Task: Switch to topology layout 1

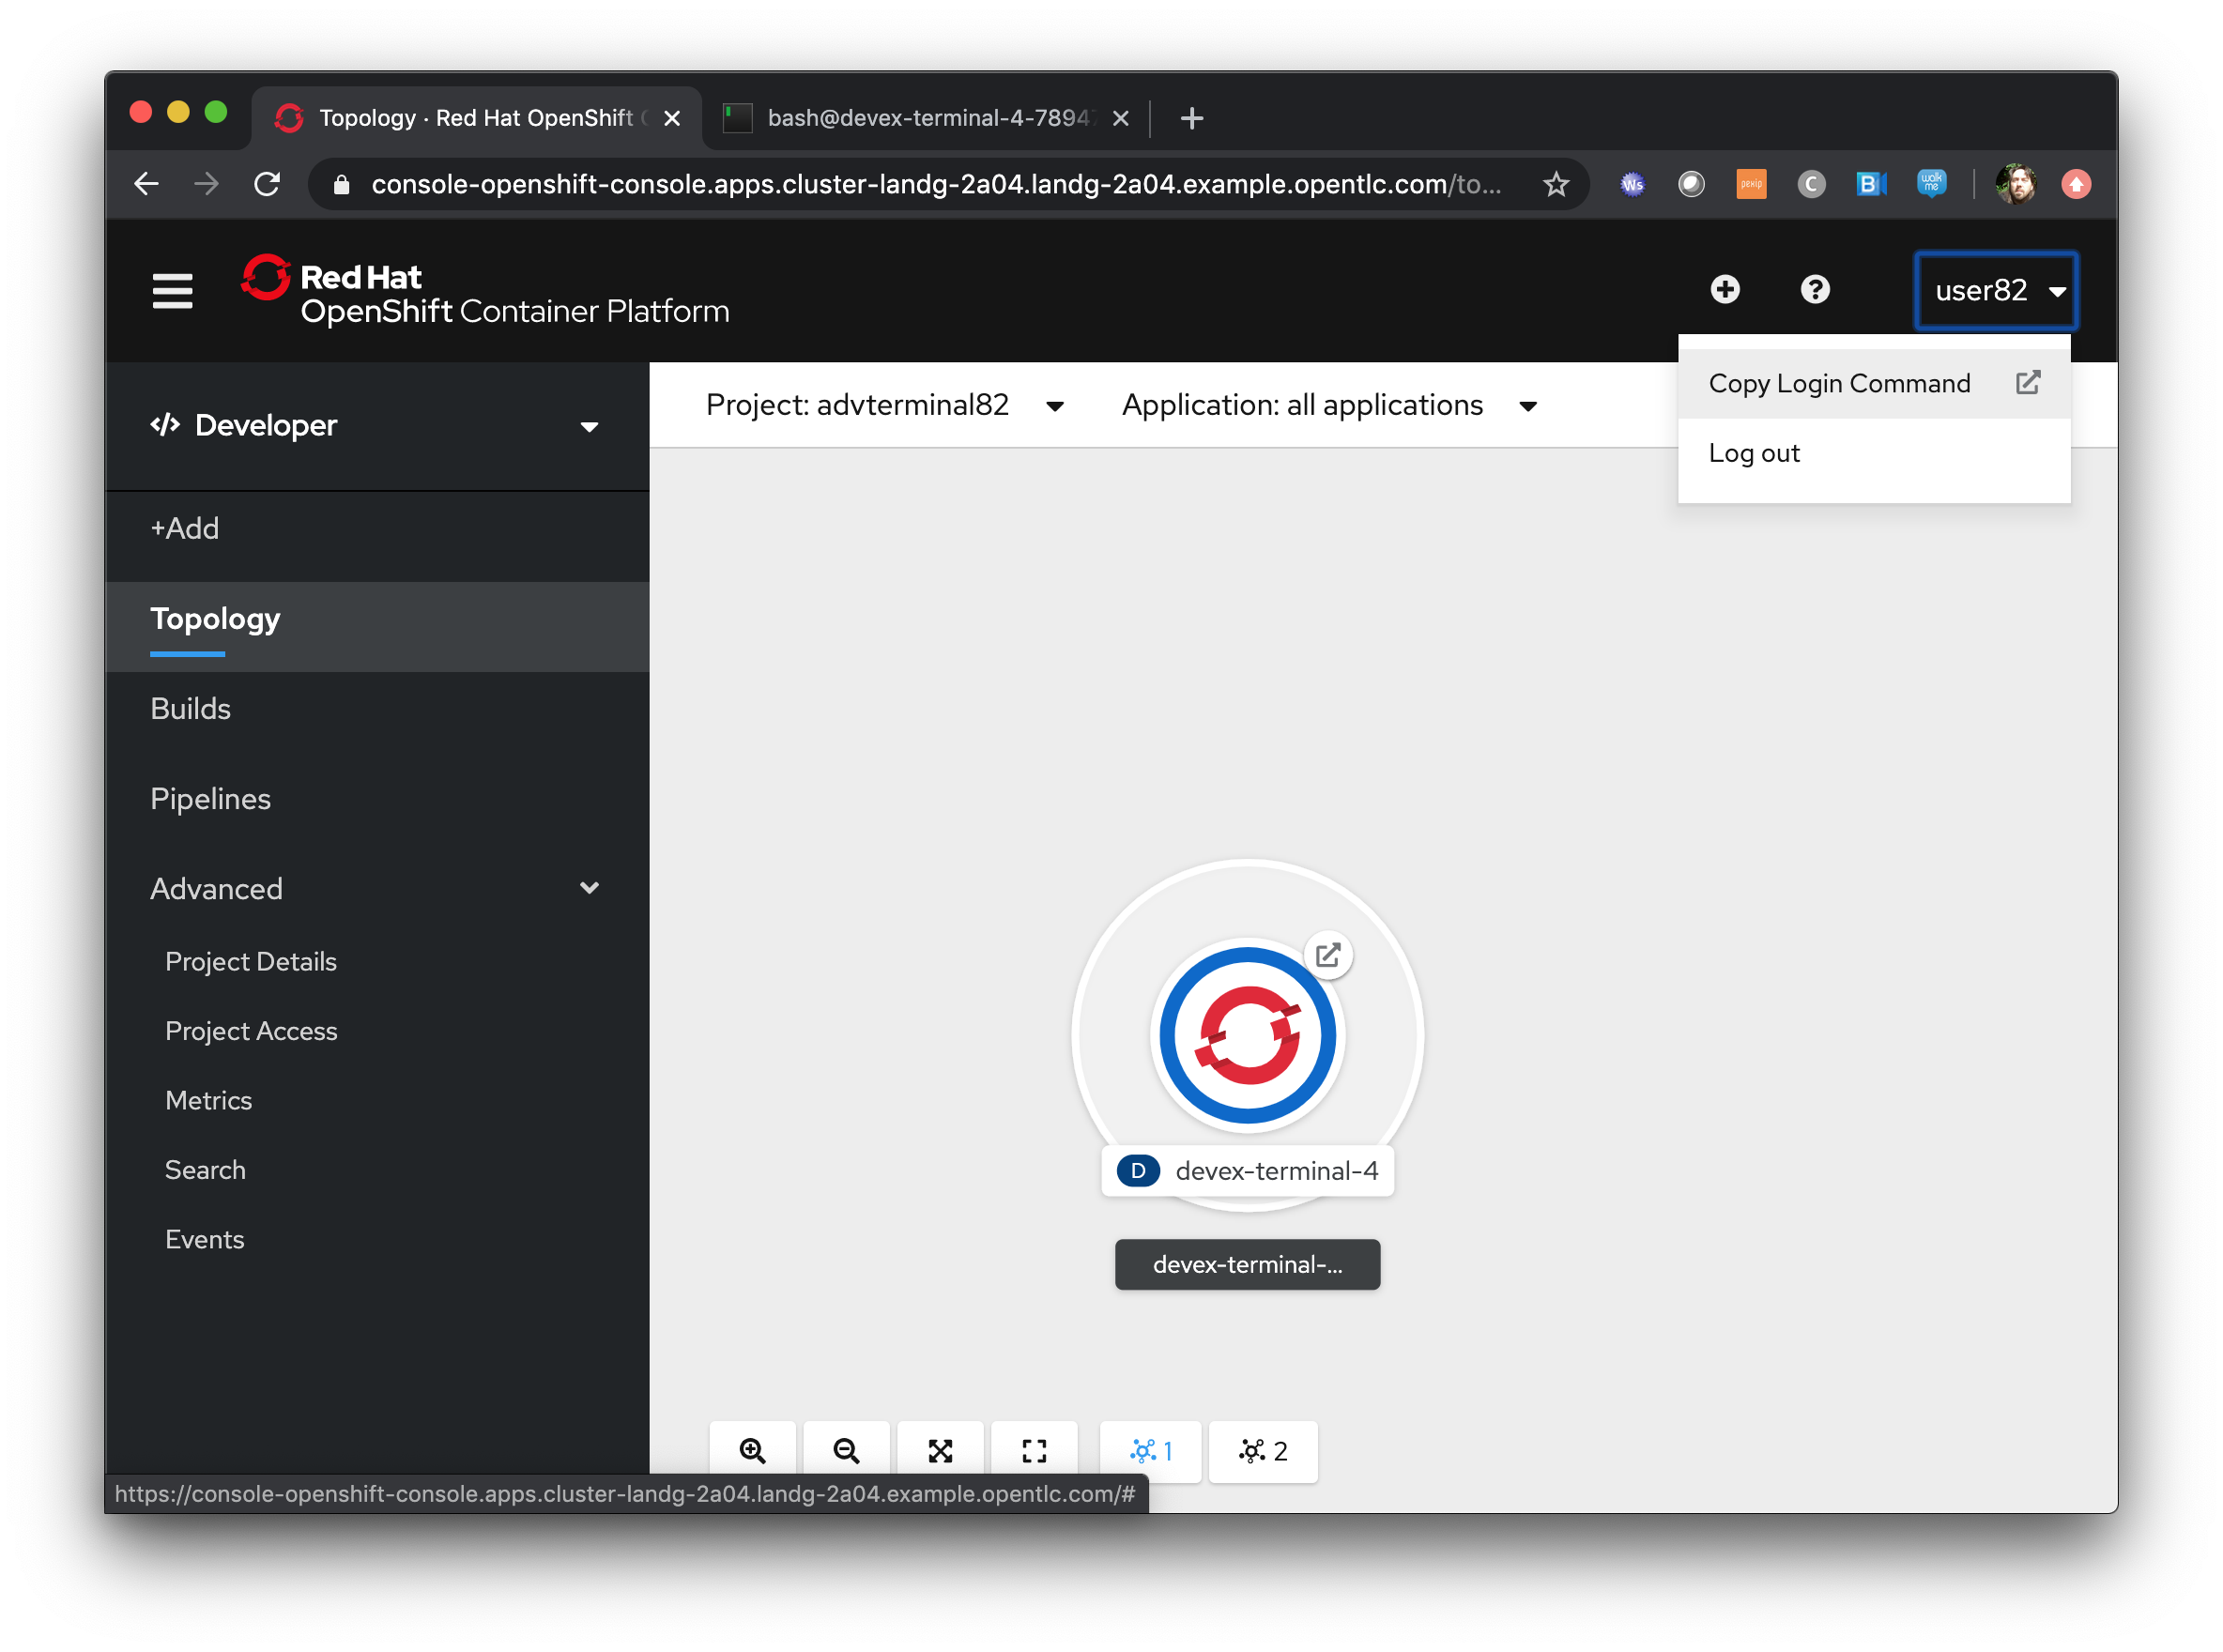Action: tap(1150, 1451)
